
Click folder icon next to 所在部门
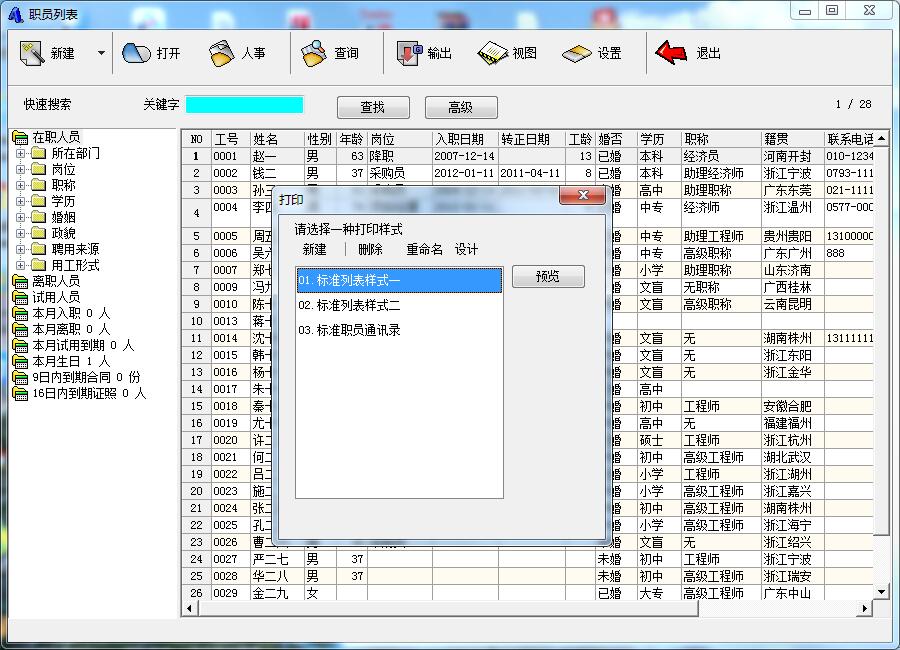(38, 153)
